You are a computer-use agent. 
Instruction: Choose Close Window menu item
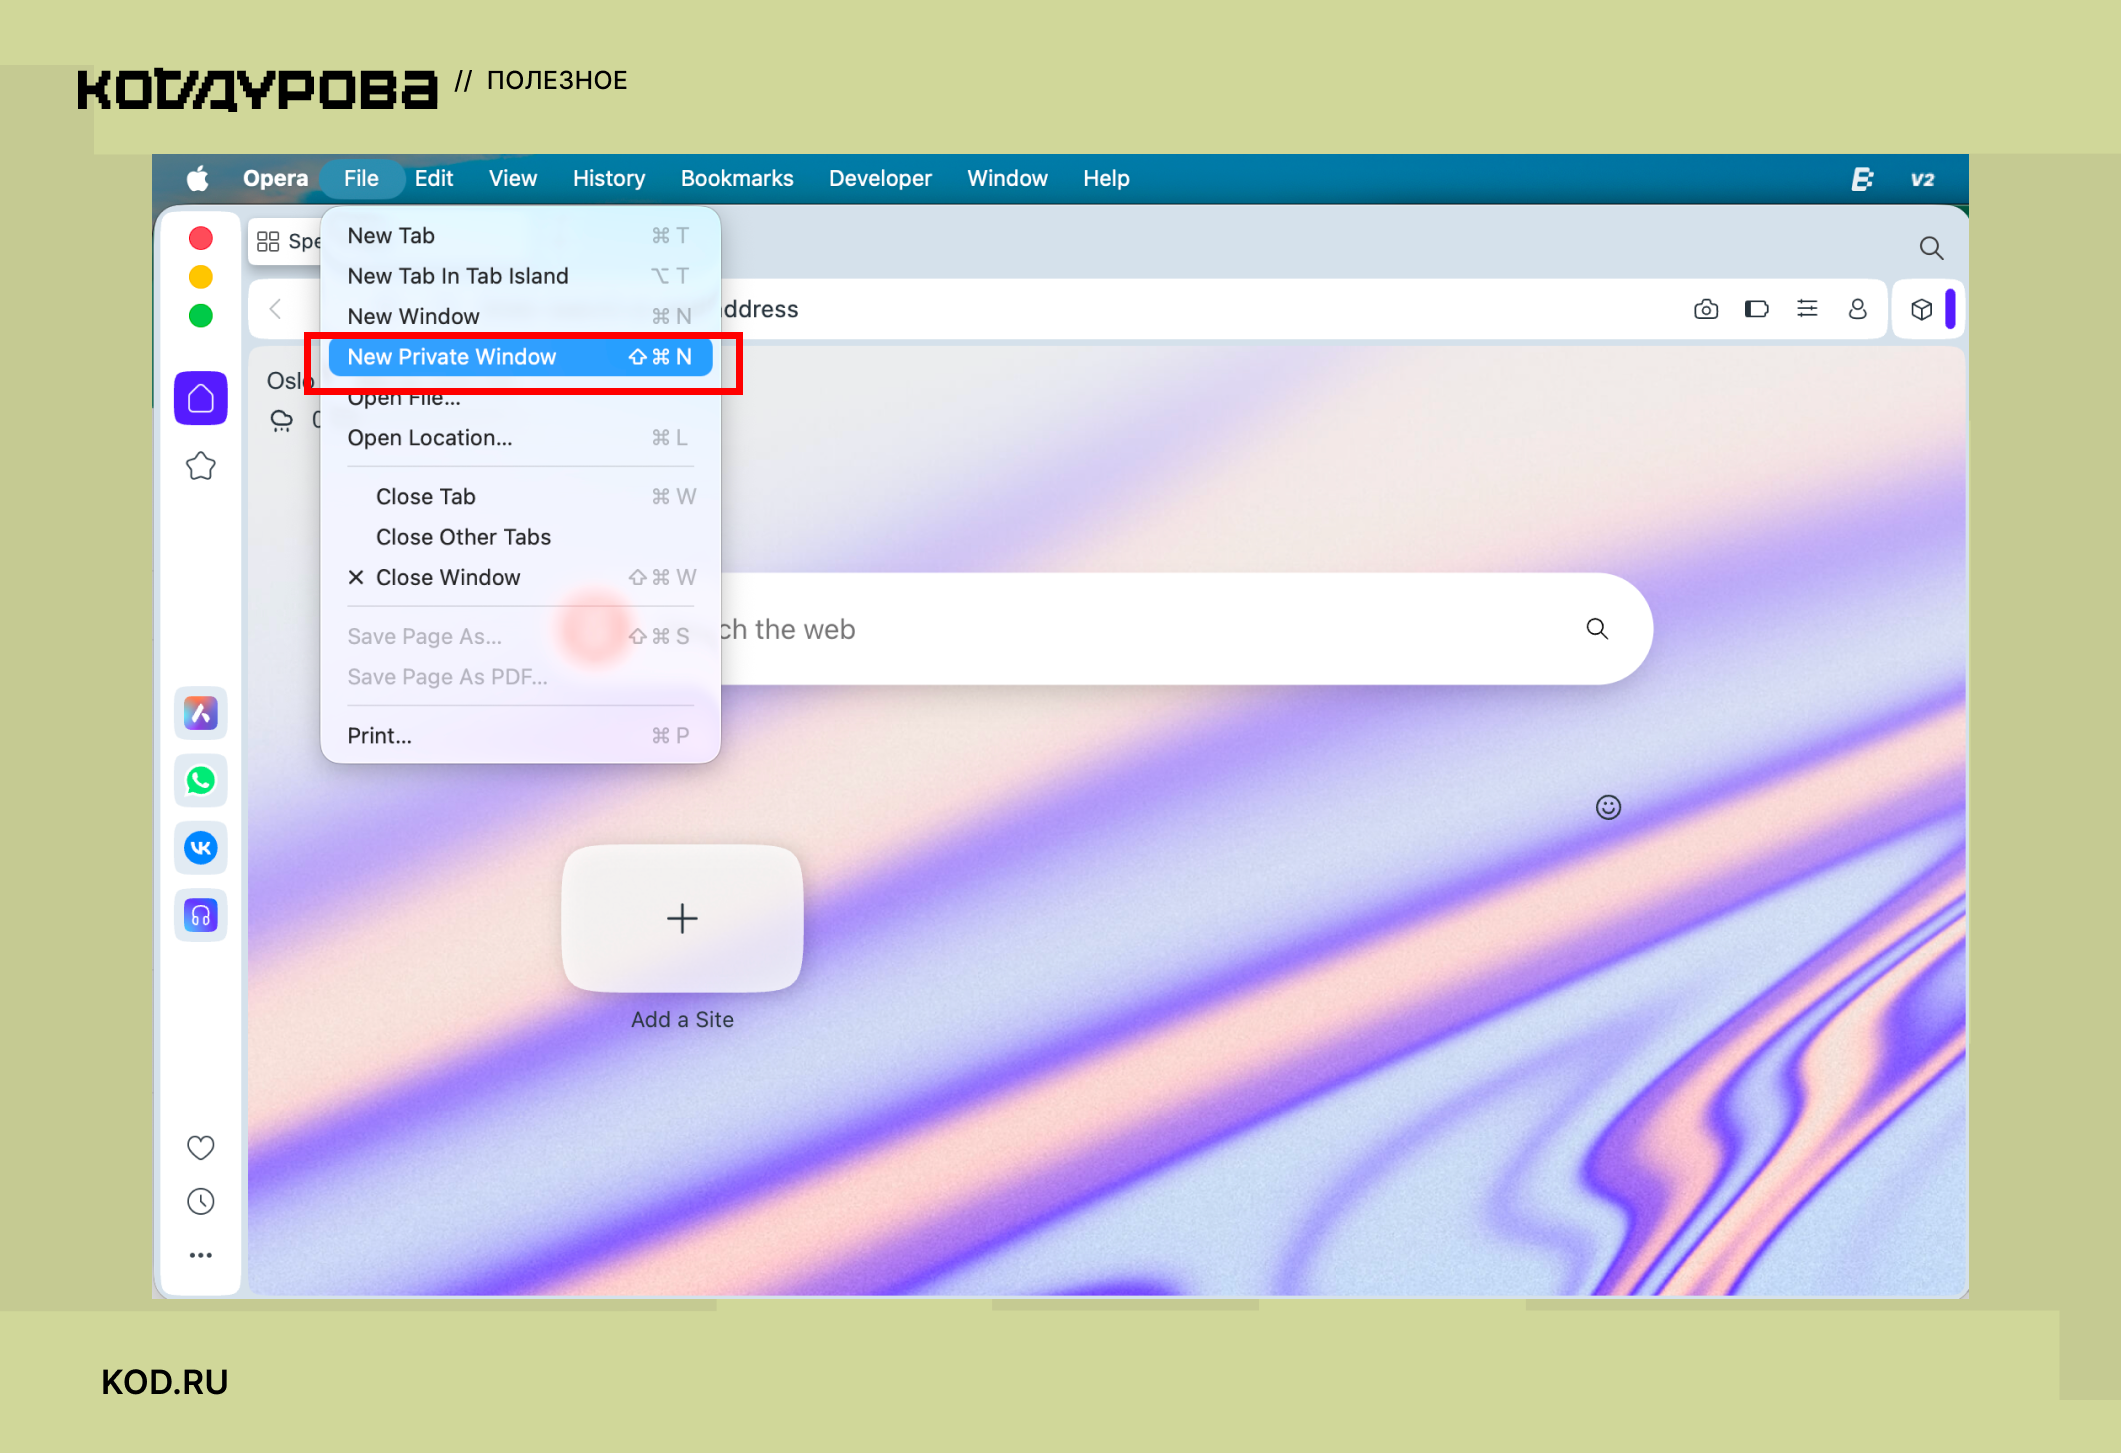click(520, 578)
